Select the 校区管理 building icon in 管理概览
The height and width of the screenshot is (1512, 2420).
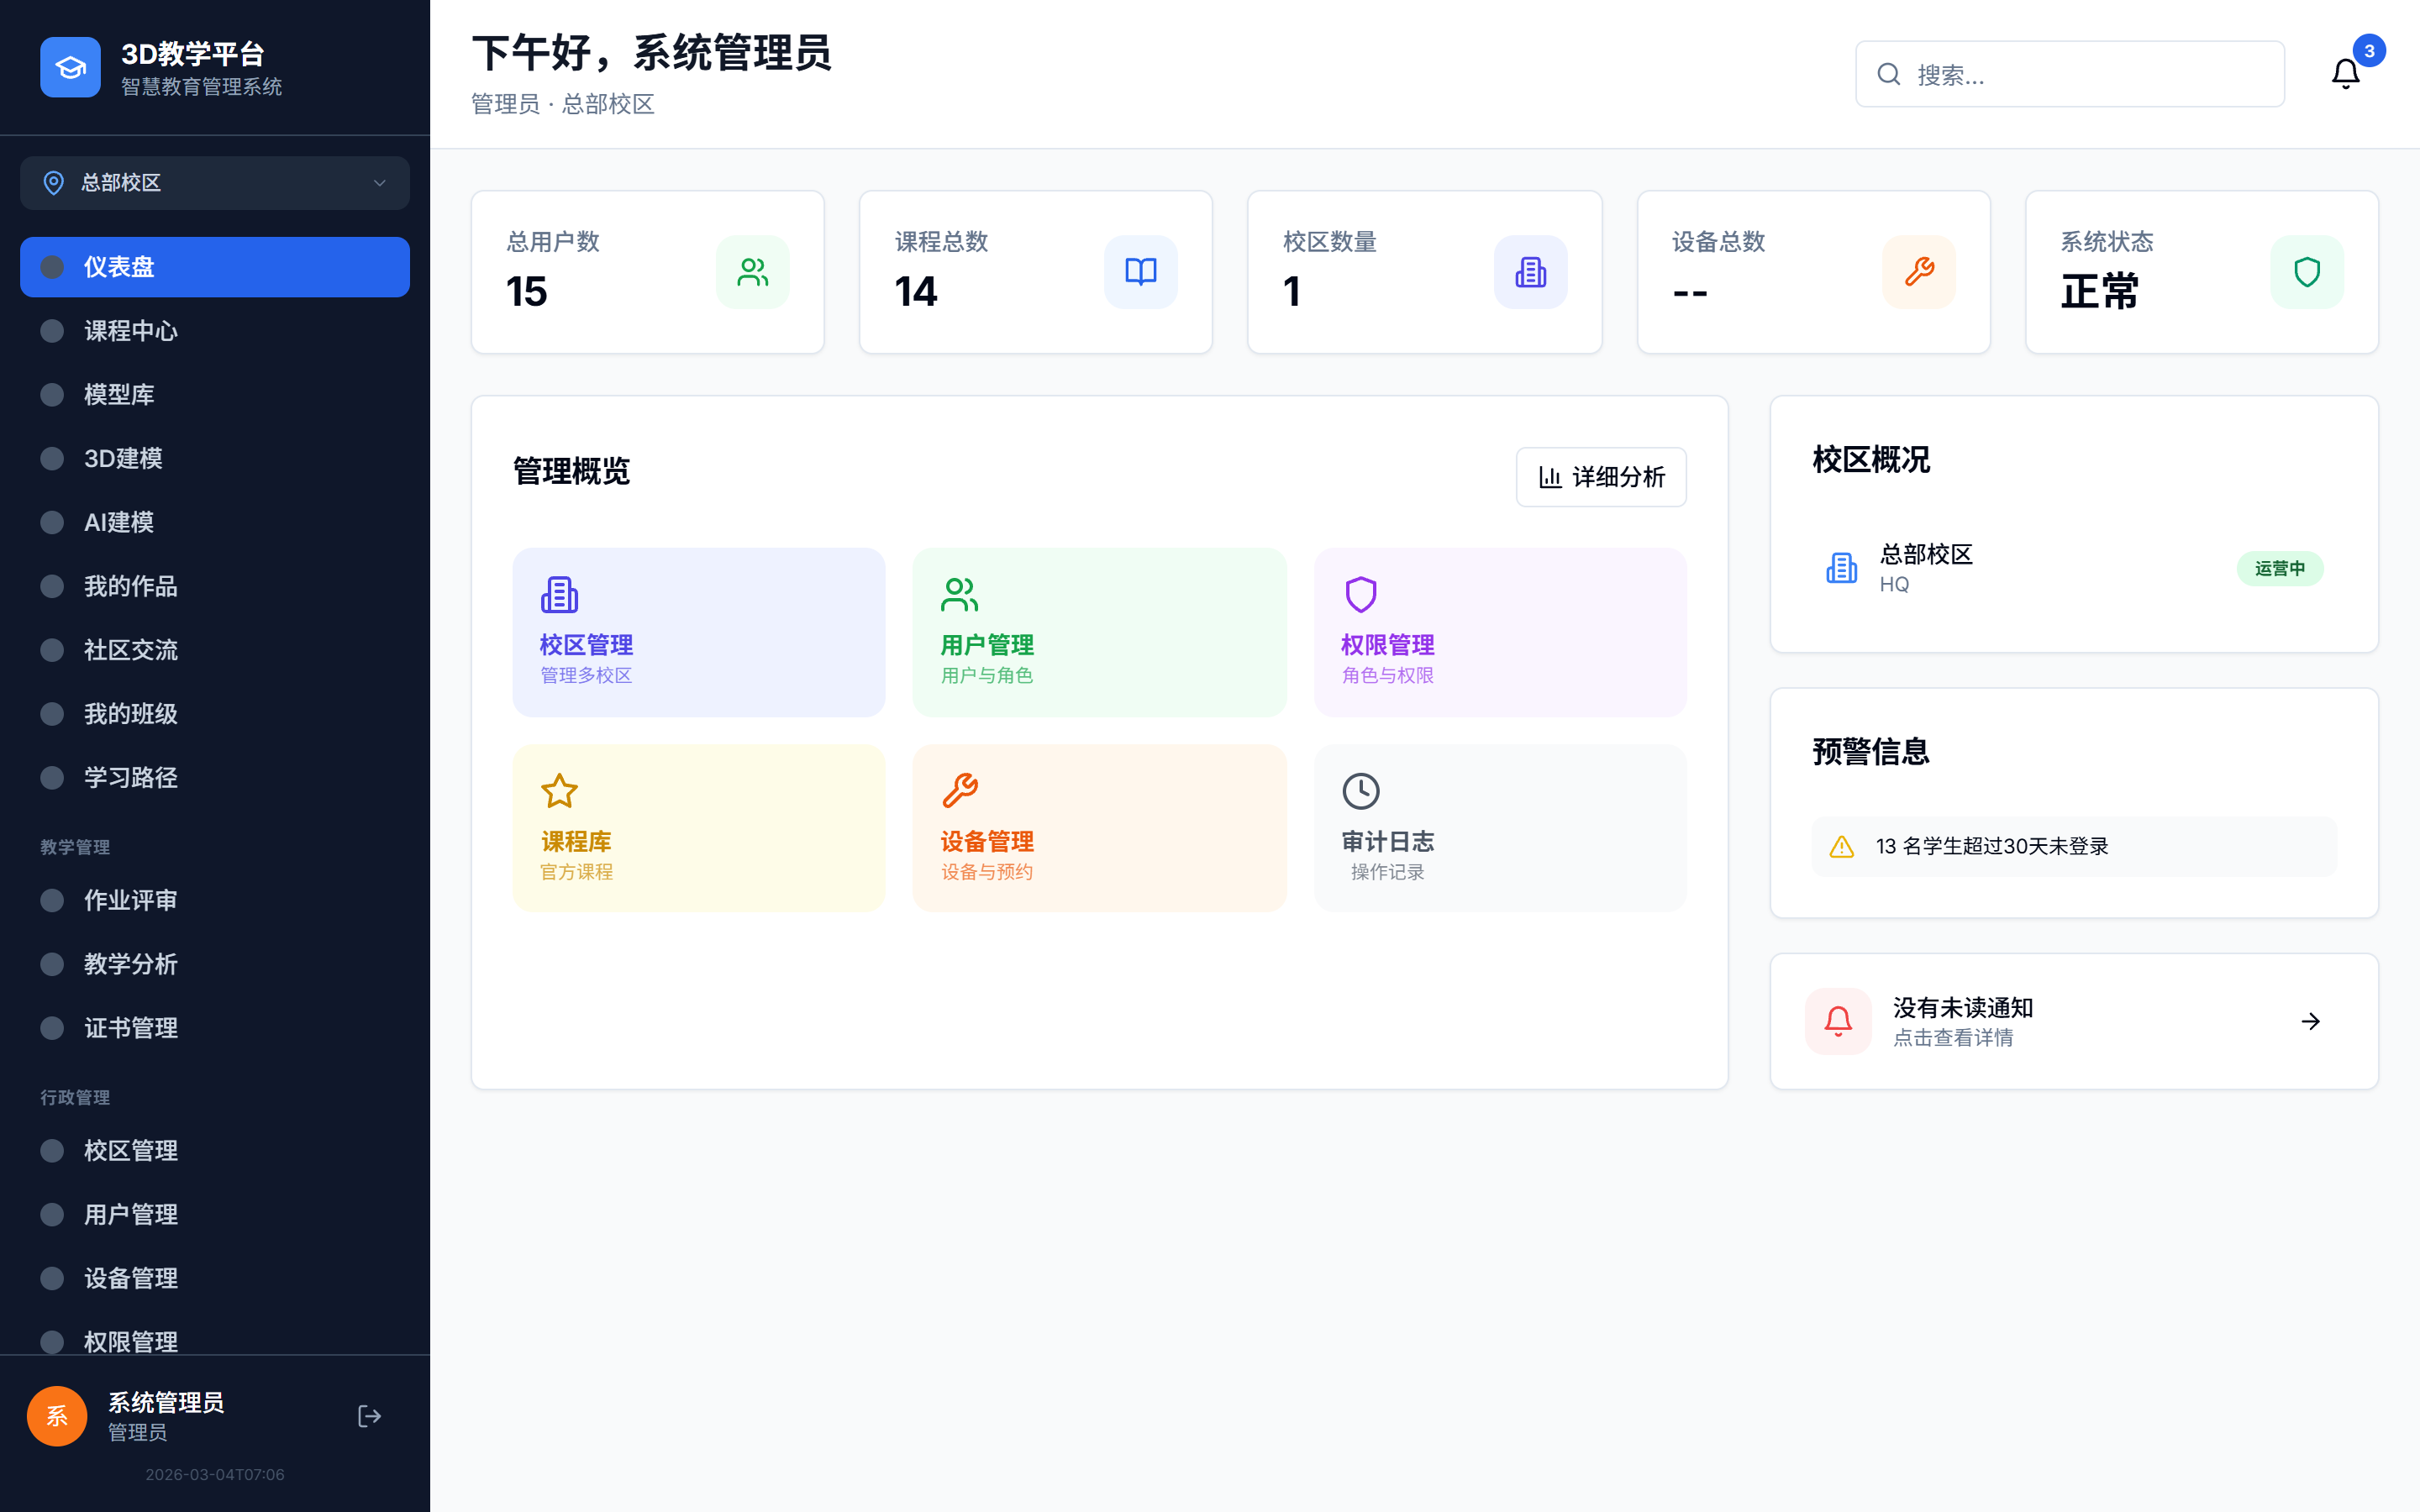tap(559, 593)
